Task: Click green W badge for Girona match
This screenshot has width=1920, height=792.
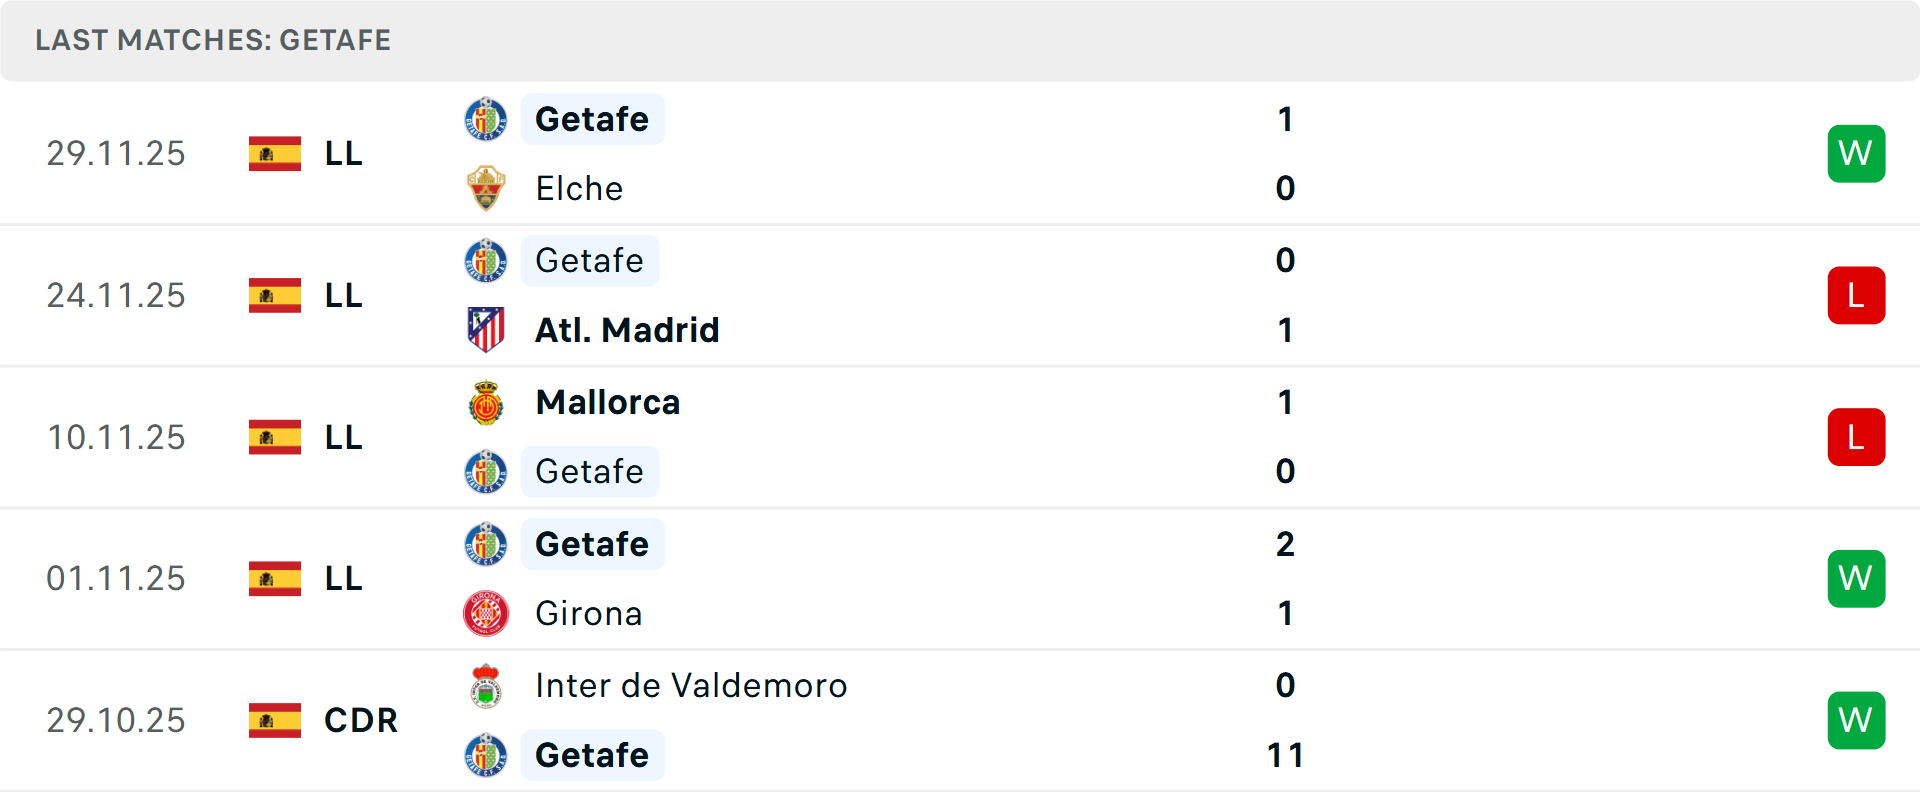Action: 1856,579
